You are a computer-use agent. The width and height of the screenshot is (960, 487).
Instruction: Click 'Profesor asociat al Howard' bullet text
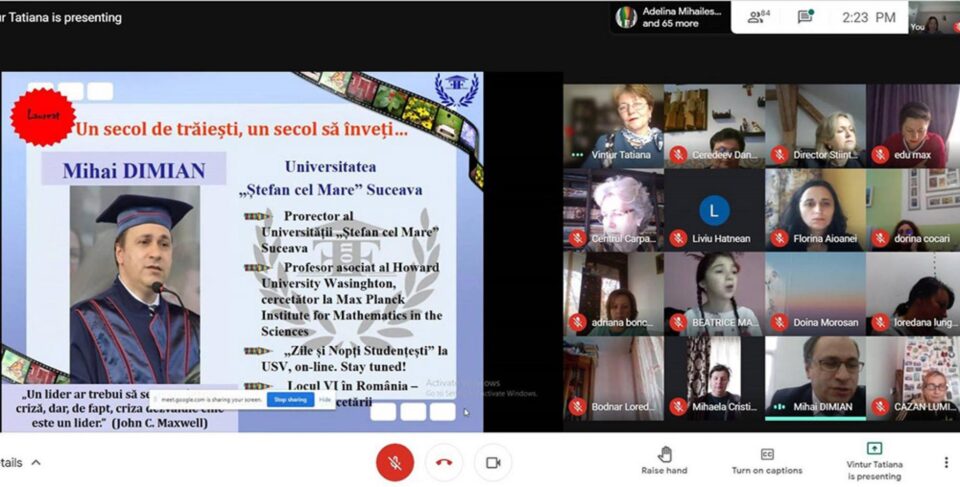point(351,300)
